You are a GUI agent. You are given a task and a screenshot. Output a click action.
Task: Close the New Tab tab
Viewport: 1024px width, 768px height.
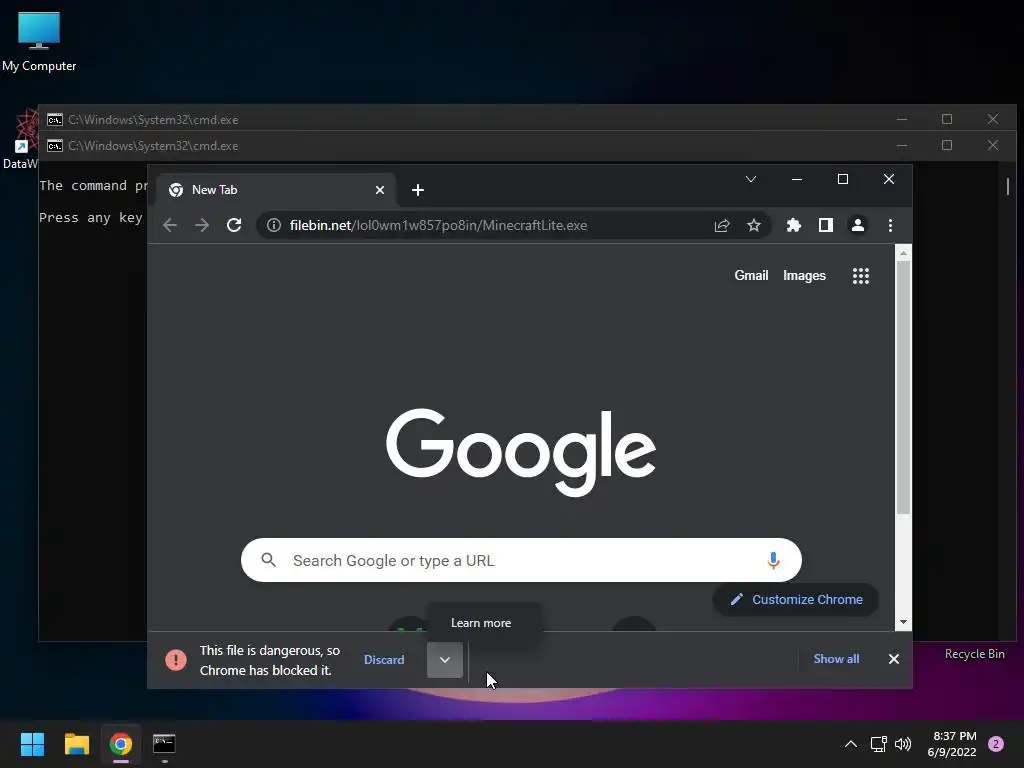tap(379, 190)
